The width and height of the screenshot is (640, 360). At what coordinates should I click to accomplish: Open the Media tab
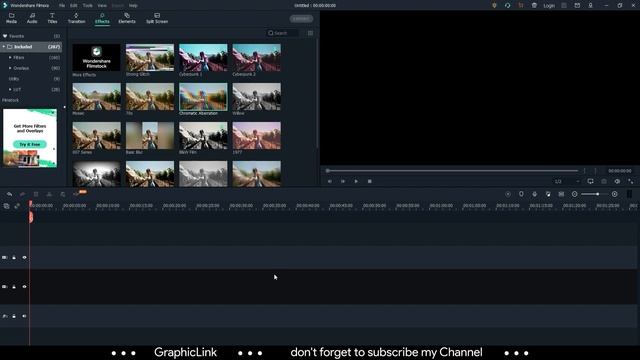pos(11,18)
